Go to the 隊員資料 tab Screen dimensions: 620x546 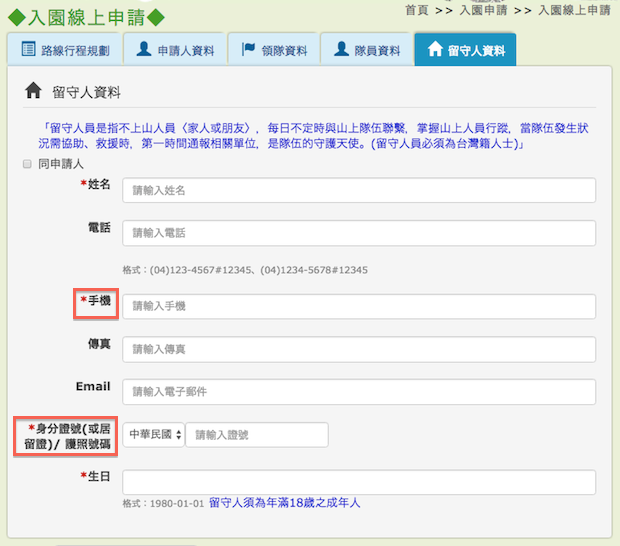pos(369,50)
